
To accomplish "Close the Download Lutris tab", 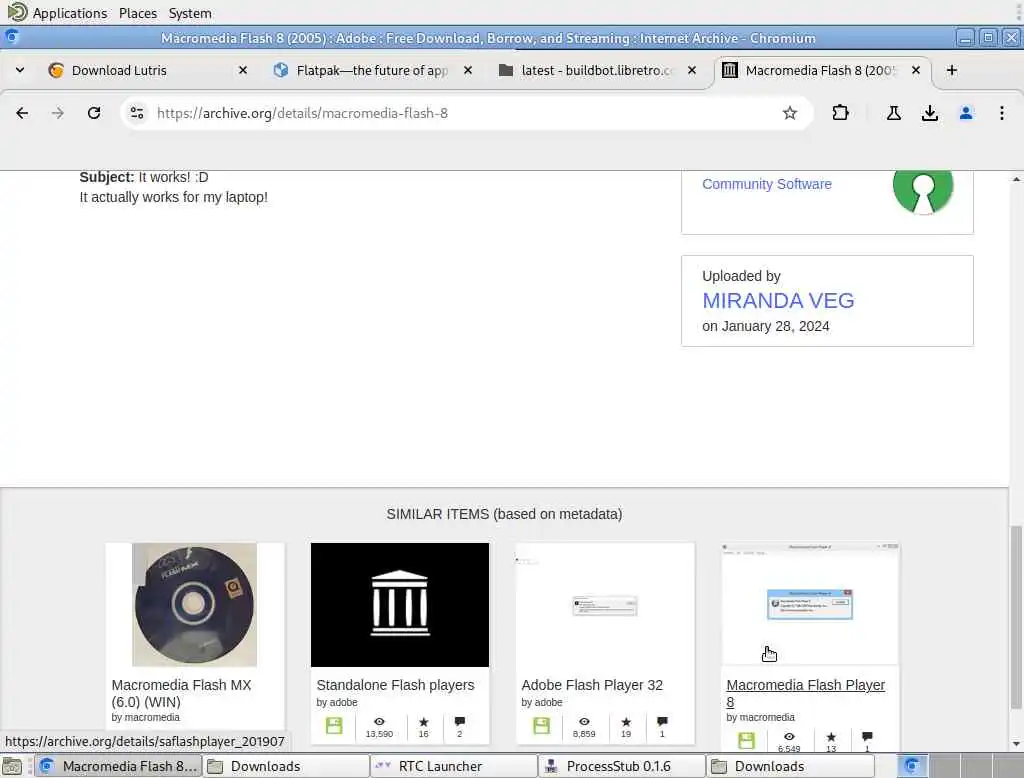I will pyautogui.click(x=242, y=70).
